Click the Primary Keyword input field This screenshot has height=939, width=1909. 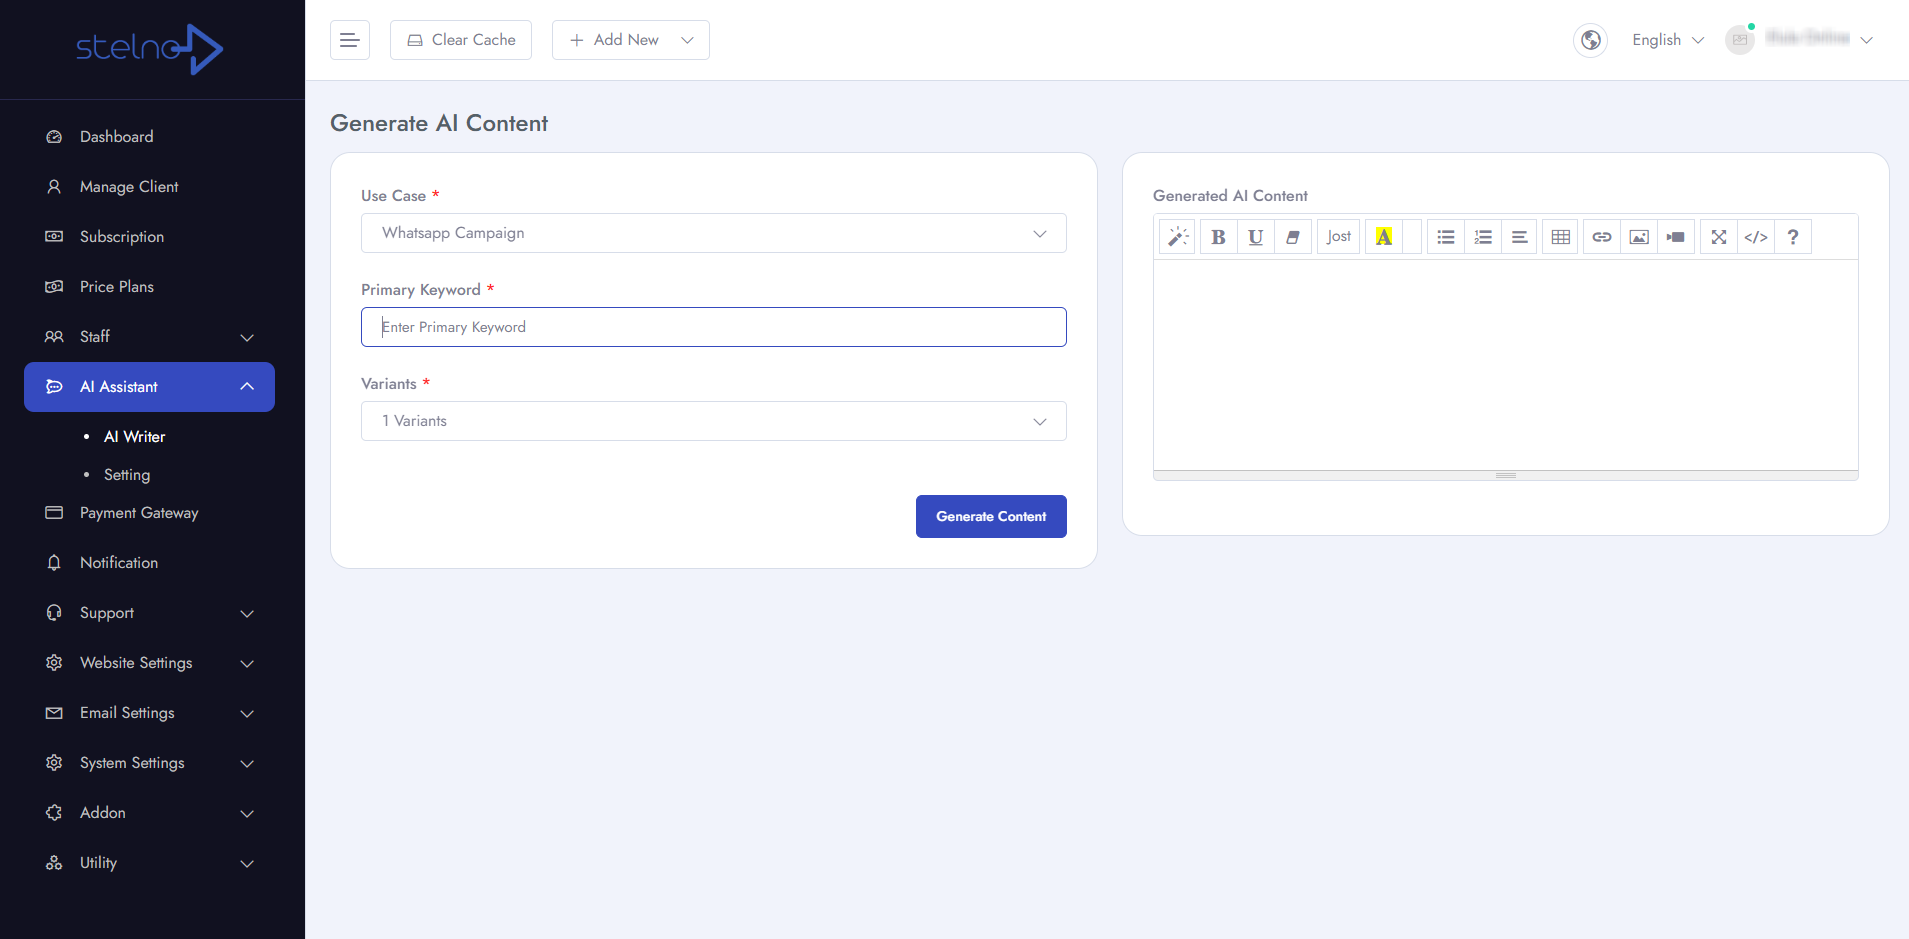coord(713,327)
